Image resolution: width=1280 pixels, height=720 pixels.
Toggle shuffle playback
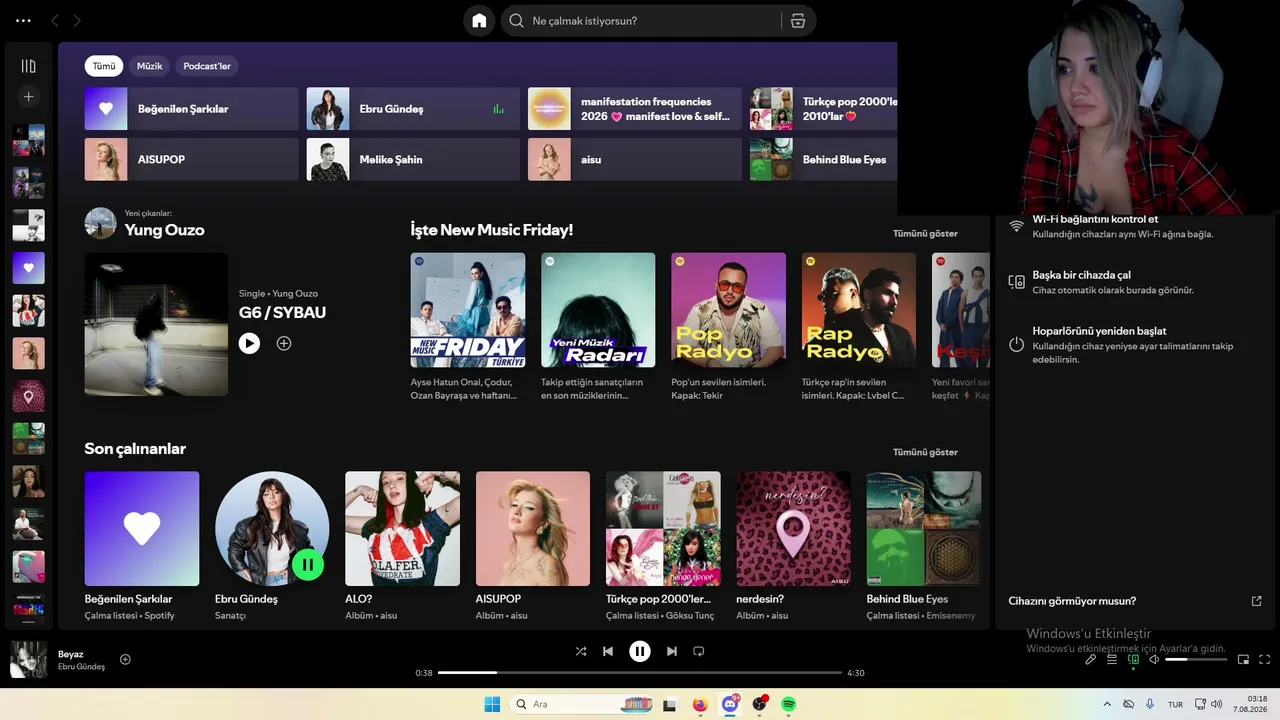581,651
